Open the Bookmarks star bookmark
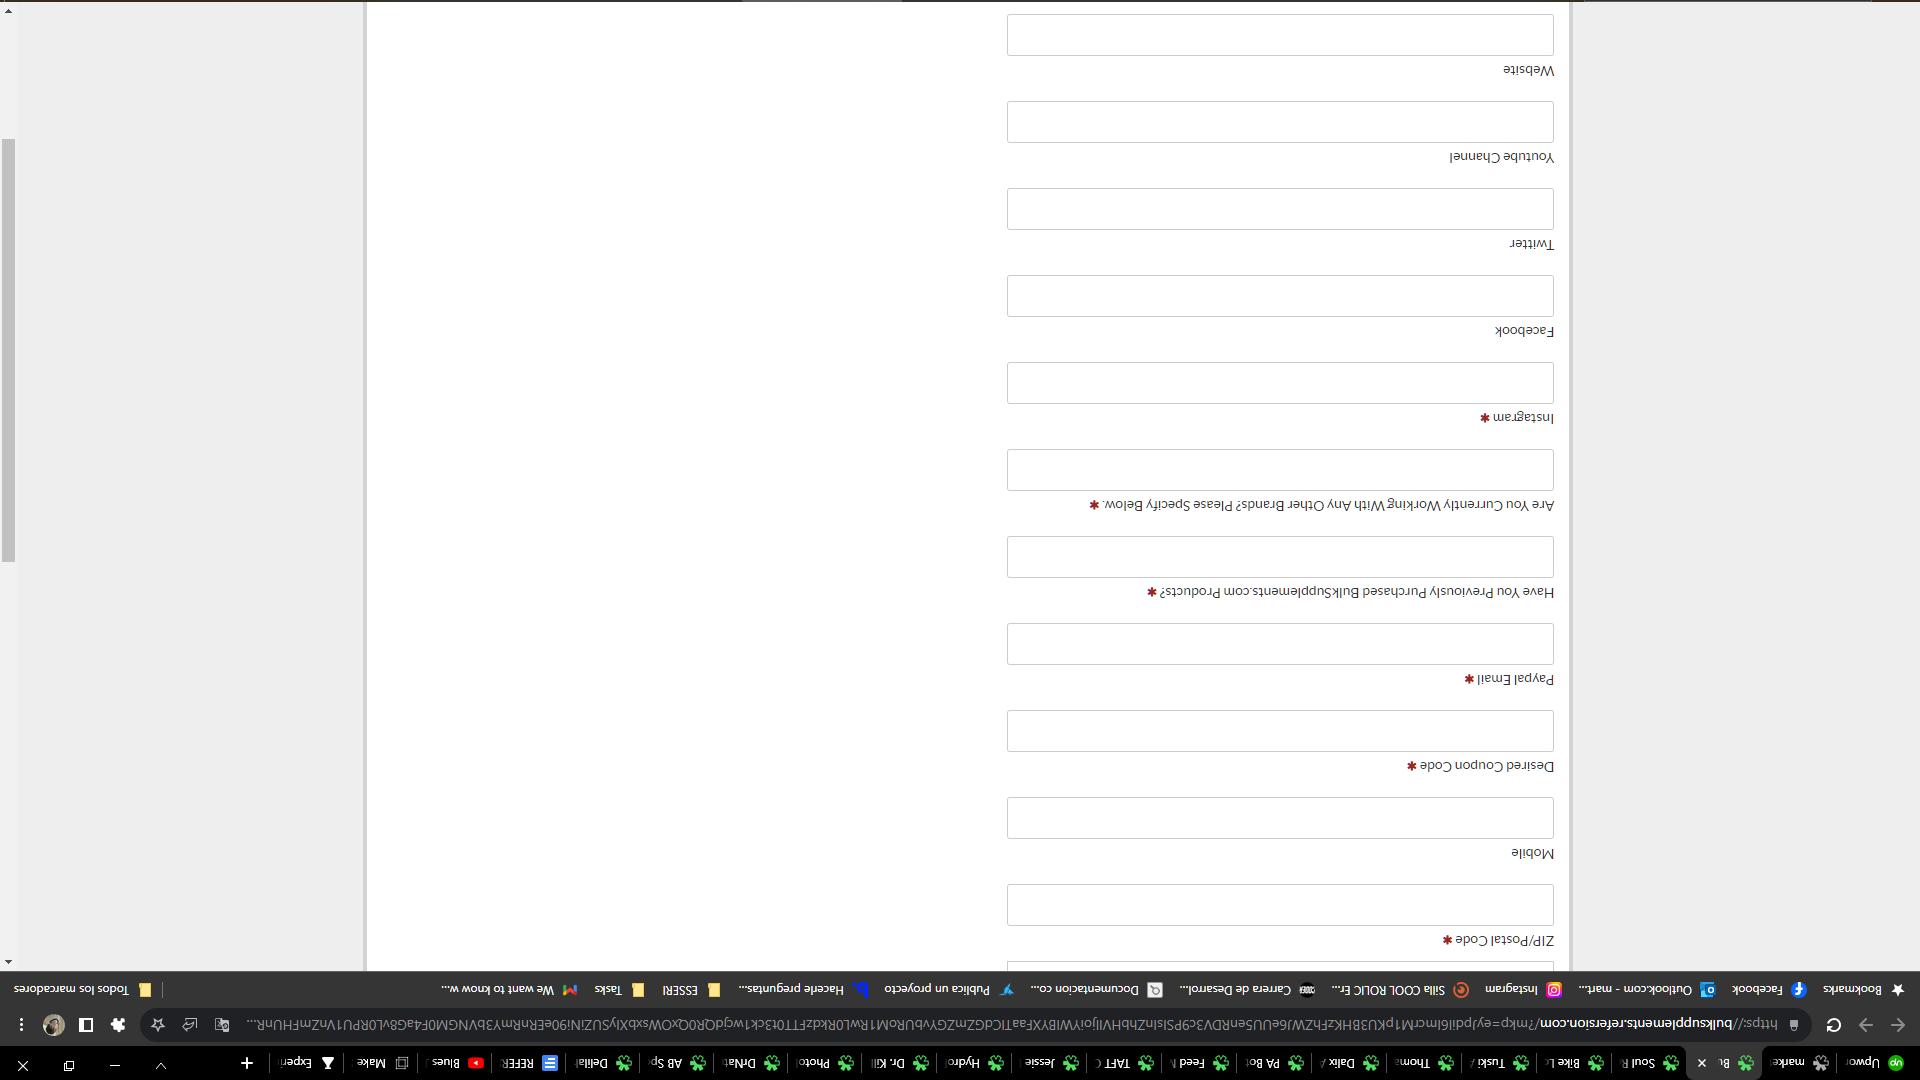The width and height of the screenshot is (1920, 1080). click(1862, 989)
